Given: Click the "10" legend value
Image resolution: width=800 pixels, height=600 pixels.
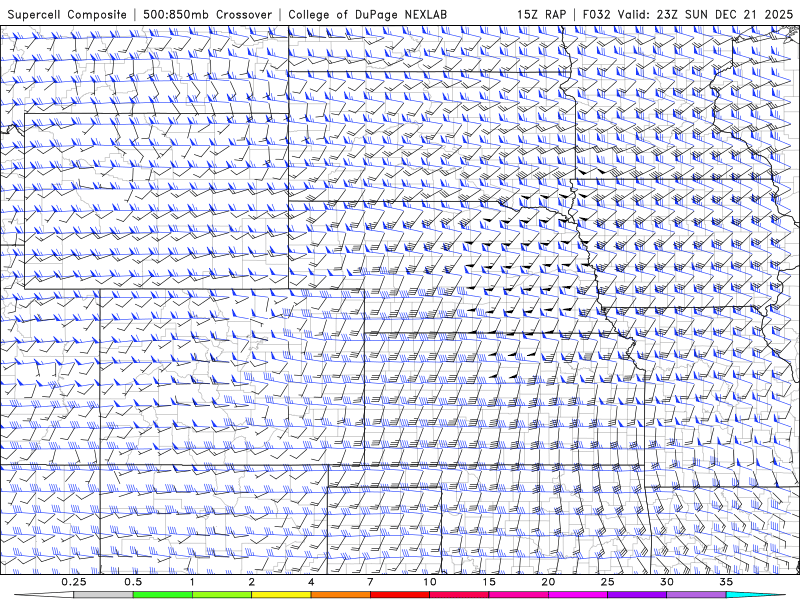Looking at the screenshot, I should (430, 582).
